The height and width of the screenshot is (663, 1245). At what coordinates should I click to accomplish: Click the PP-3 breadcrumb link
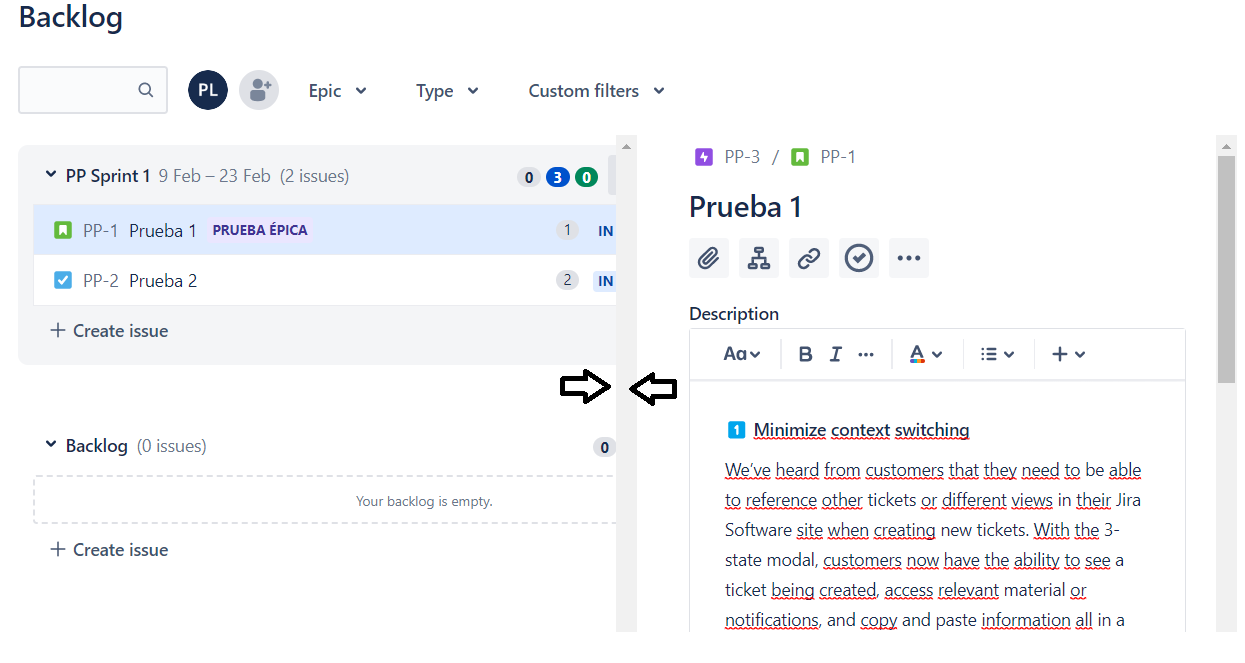click(x=741, y=157)
